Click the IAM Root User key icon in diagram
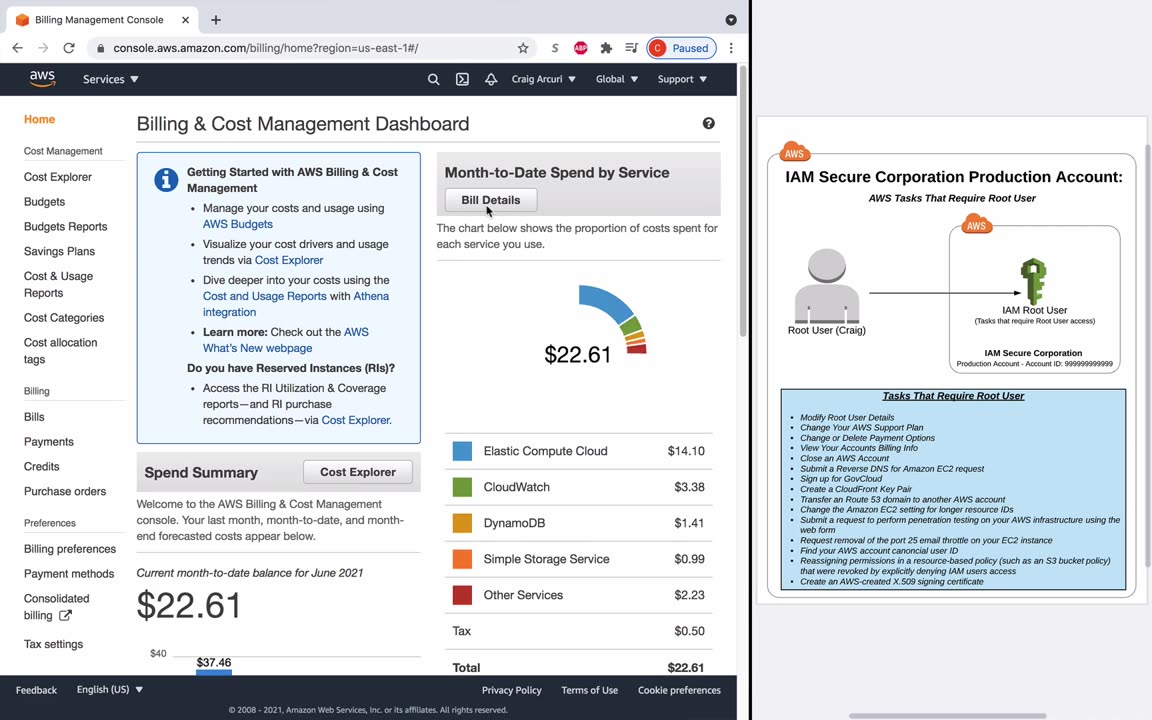The image size is (1152, 720). pyautogui.click(x=1033, y=281)
